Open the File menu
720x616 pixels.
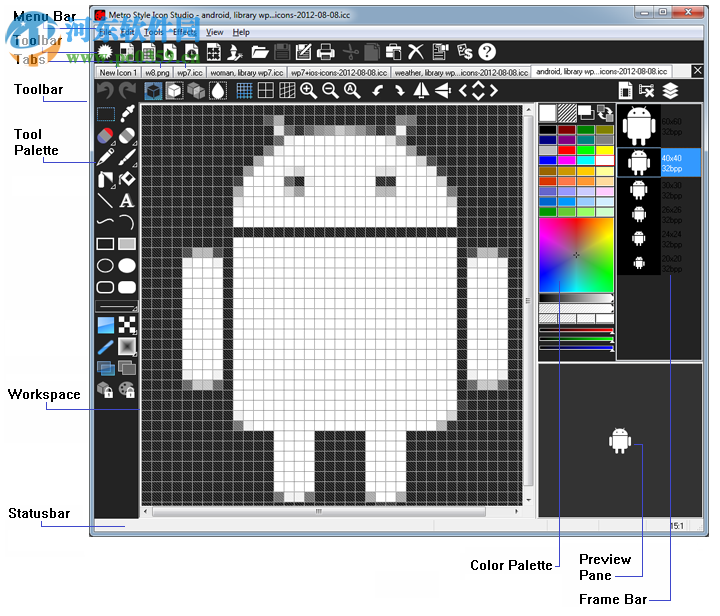point(105,32)
